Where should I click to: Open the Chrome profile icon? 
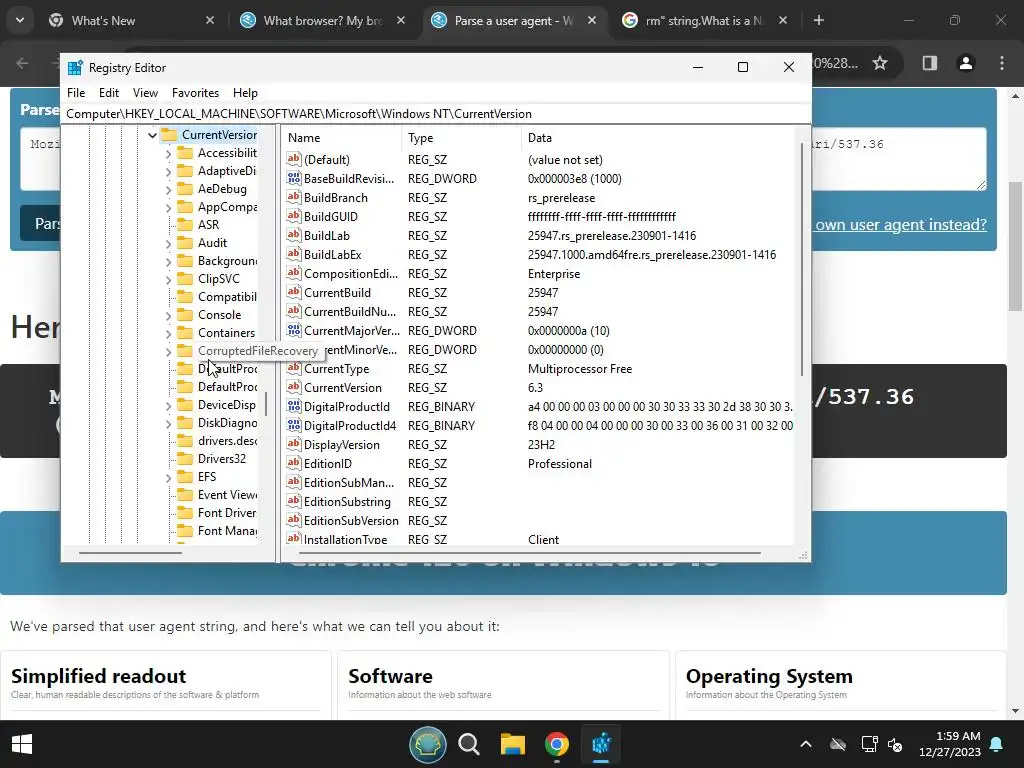(x=965, y=63)
